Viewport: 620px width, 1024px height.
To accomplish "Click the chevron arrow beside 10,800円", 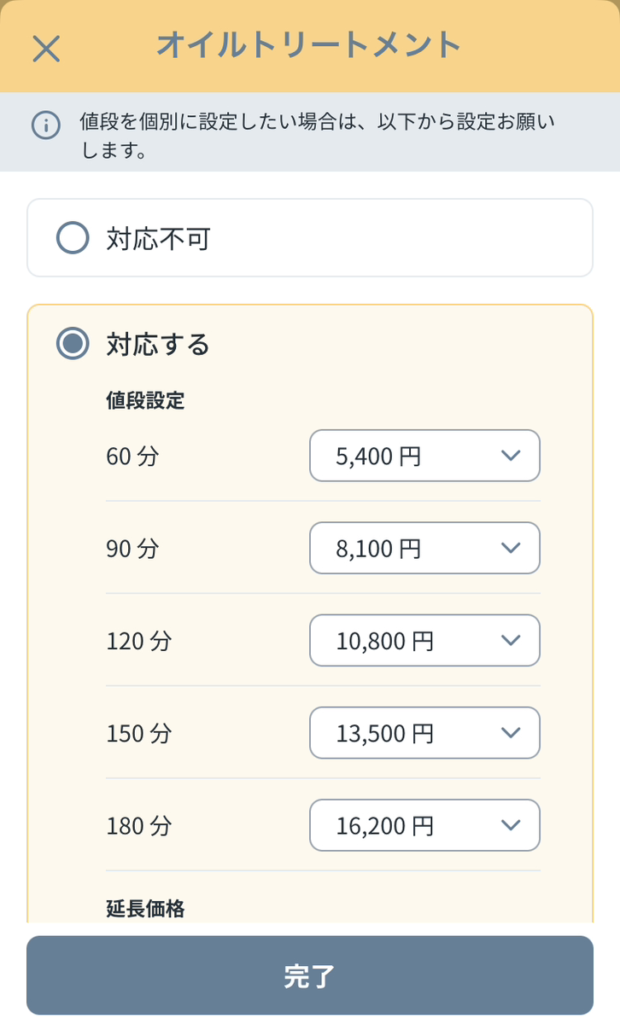I will click(x=511, y=640).
